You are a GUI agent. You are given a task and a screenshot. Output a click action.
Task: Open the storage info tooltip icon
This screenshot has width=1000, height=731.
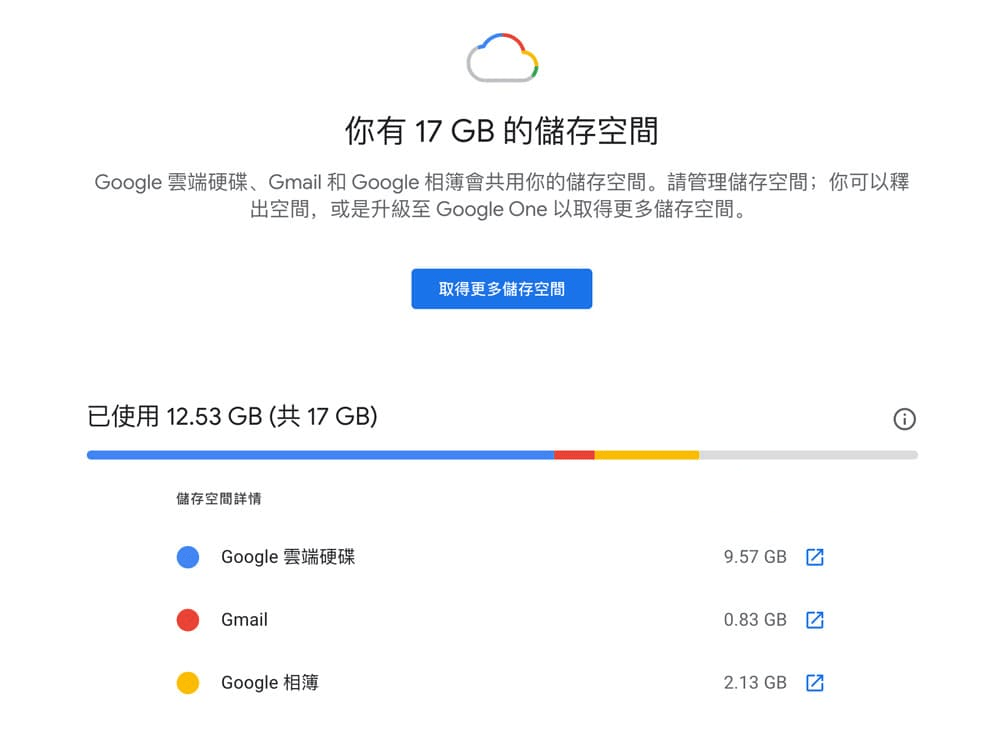point(905,420)
